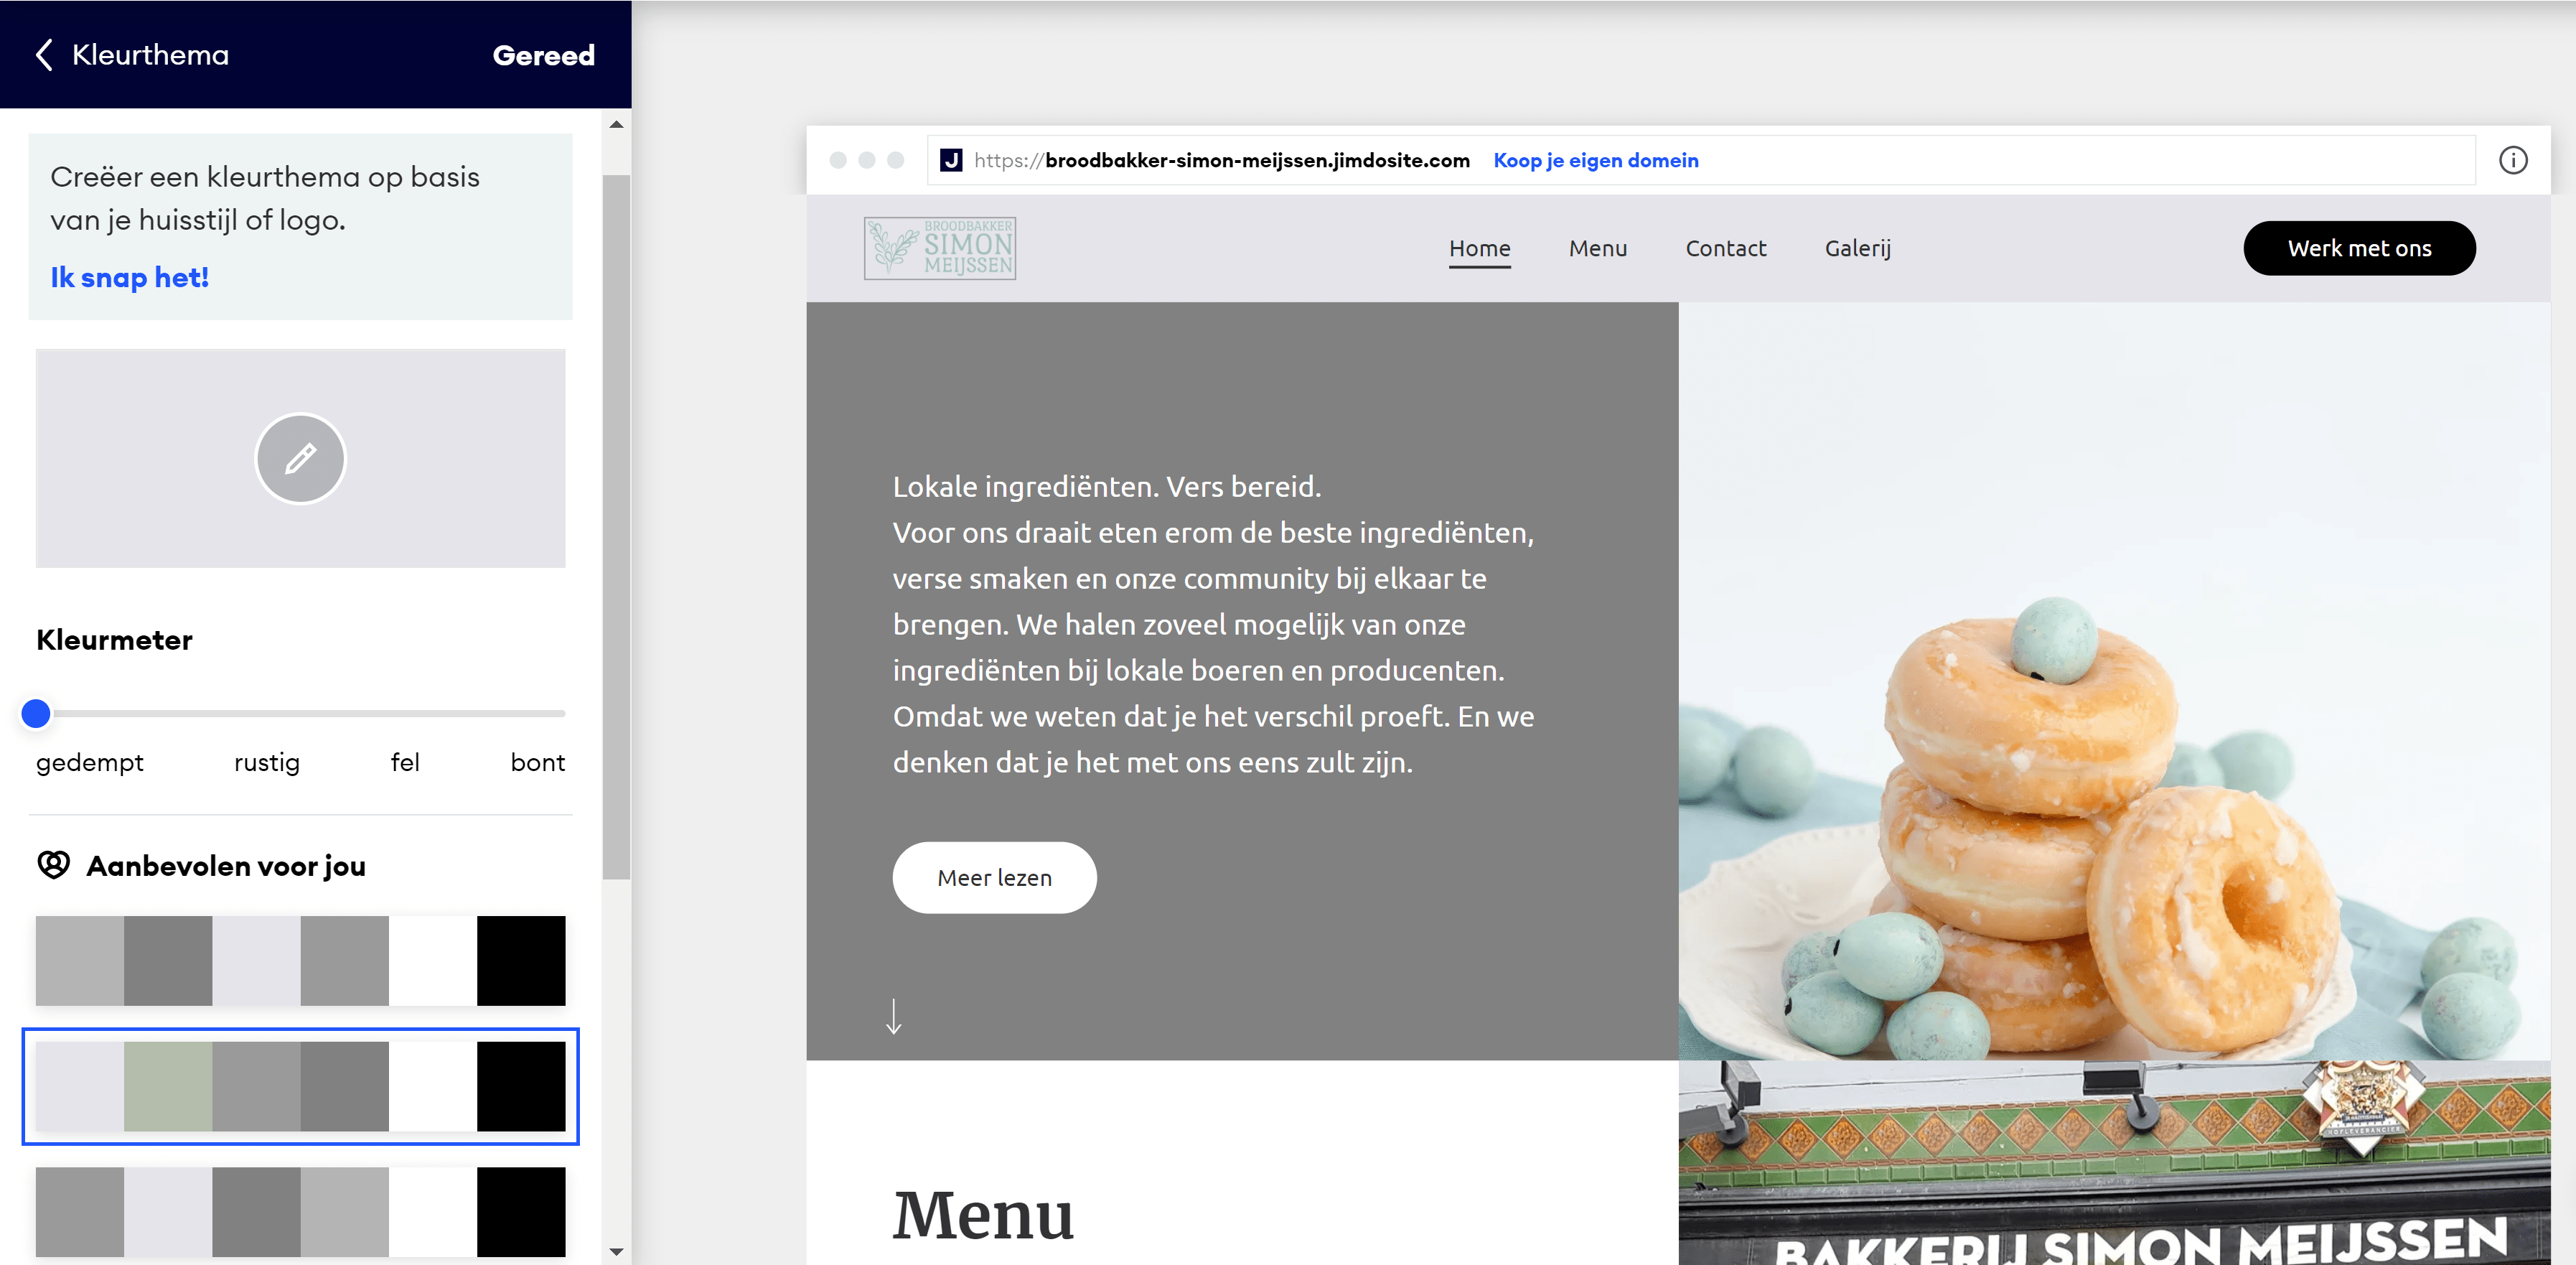Viewport: 2576px width, 1265px height.
Task: Set the Kleurmeter slider to fel
Action: (x=404, y=713)
